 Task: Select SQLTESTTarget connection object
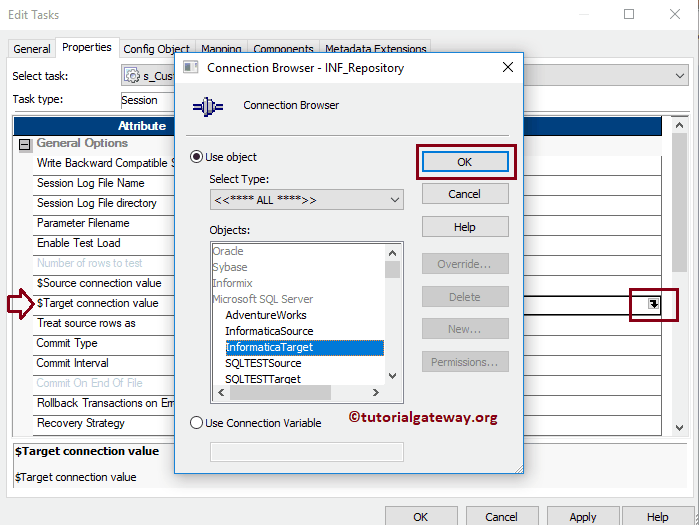coord(263,379)
